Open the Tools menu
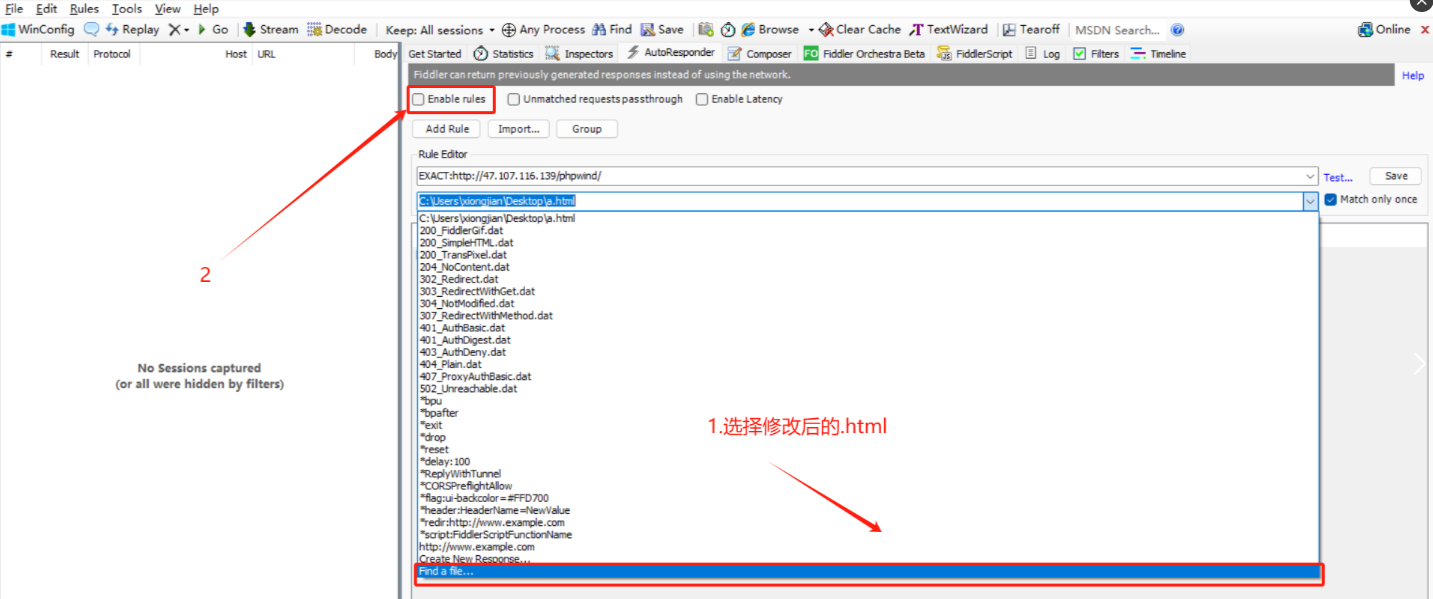Screen dimensions: 1433x599 click(x=127, y=9)
